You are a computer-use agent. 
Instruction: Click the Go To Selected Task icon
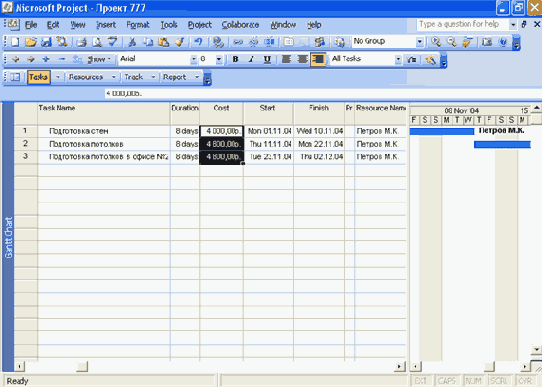point(467,42)
